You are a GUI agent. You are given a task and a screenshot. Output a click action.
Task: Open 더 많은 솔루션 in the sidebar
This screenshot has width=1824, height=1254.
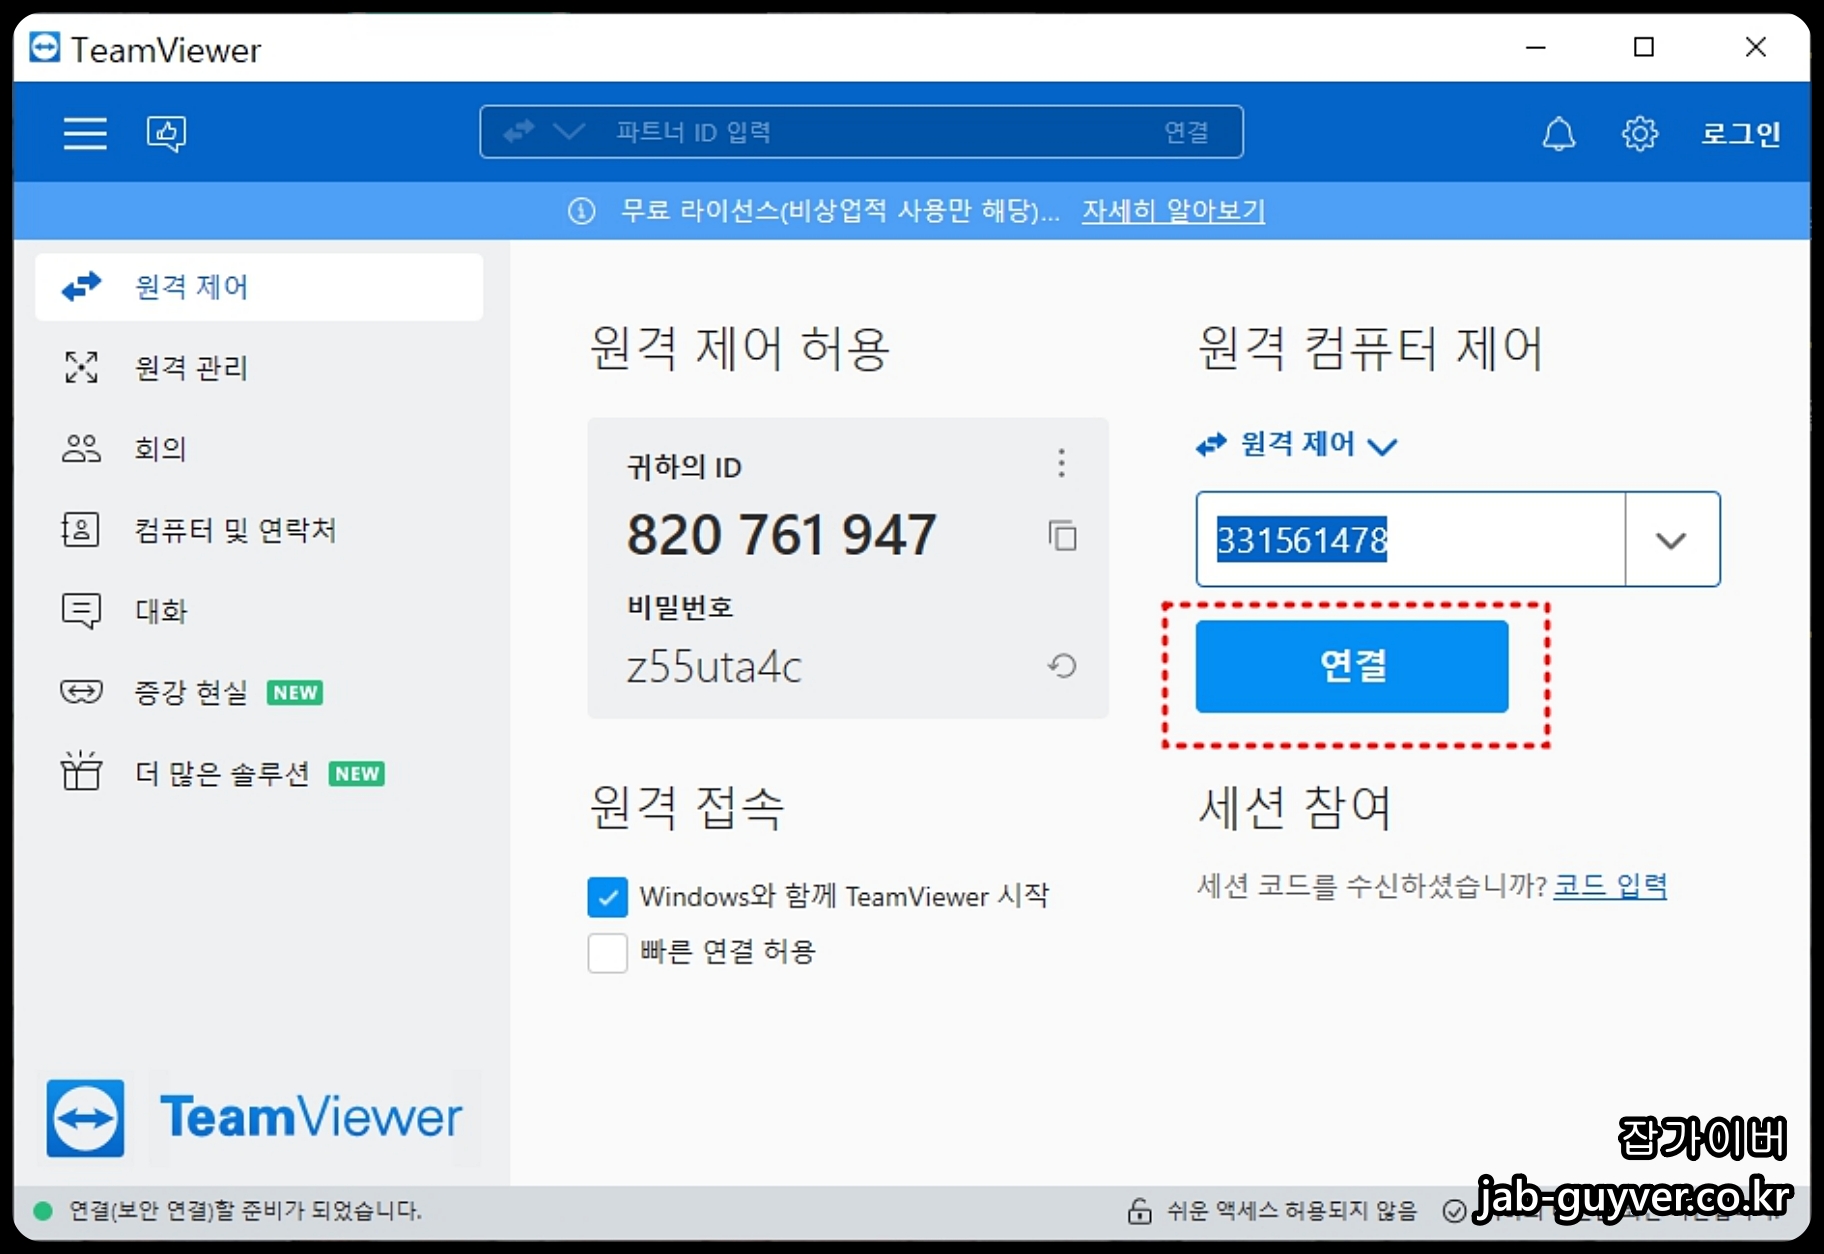coord(259,773)
